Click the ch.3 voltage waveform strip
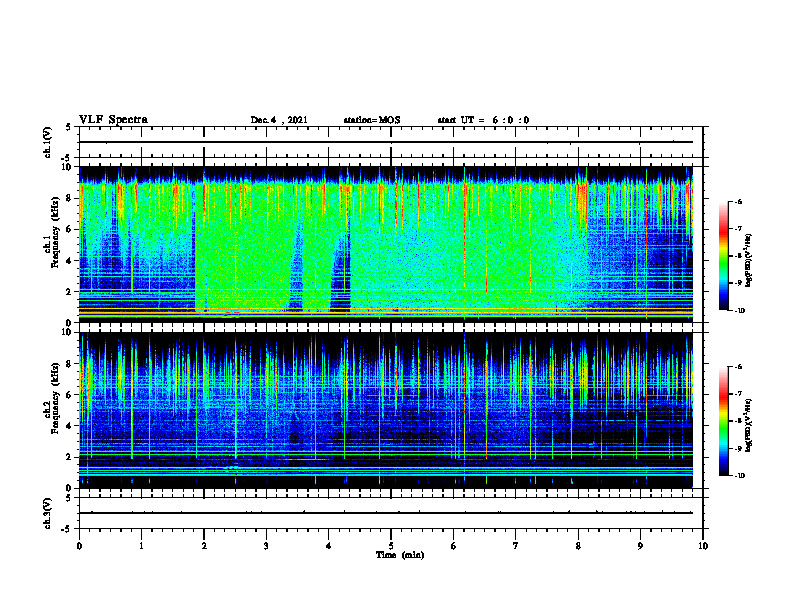Screen dimensions: 792x612 point(391,513)
